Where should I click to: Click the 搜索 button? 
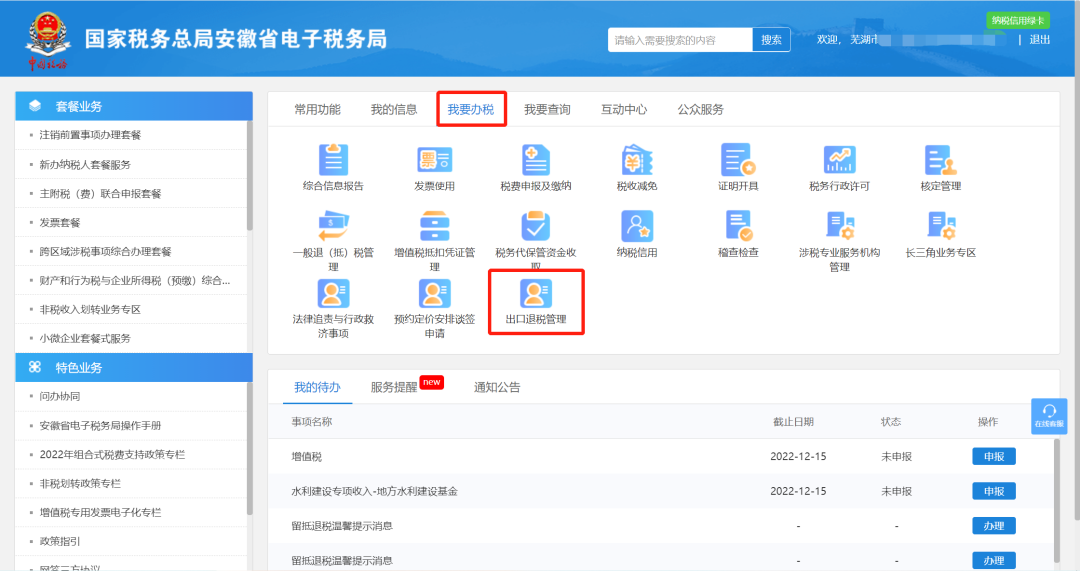click(771, 40)
